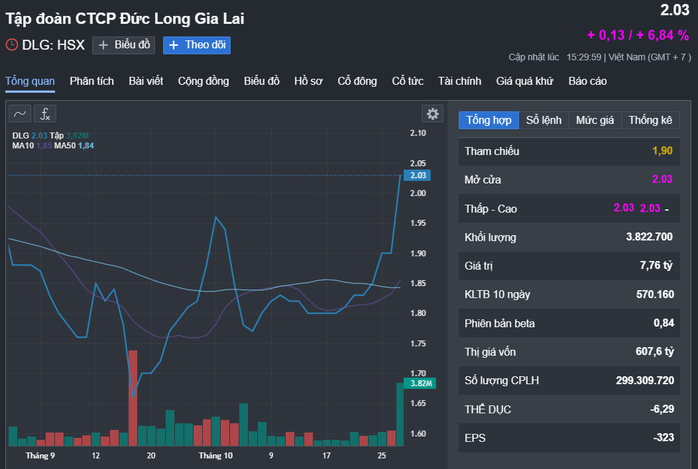The height and width of the screenshot is (469, 698).
Task: Select the Tổng hợp panel tab
Action: pos(489,120)
